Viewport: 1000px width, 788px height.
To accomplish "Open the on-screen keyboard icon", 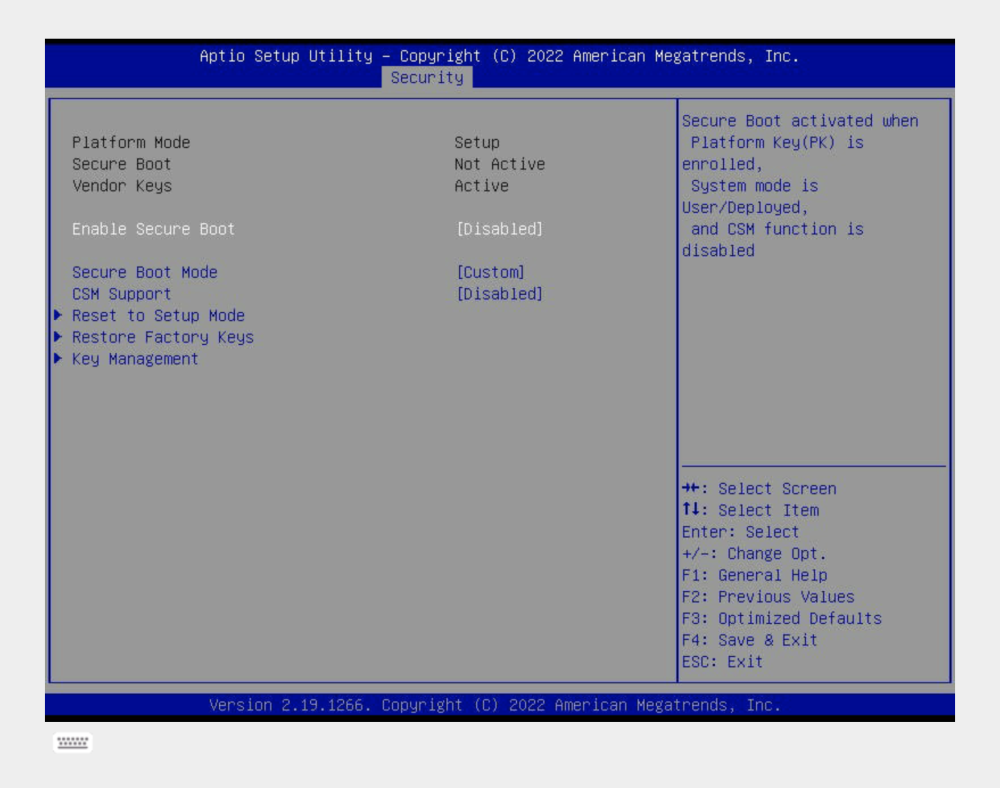I will point(73,742).
